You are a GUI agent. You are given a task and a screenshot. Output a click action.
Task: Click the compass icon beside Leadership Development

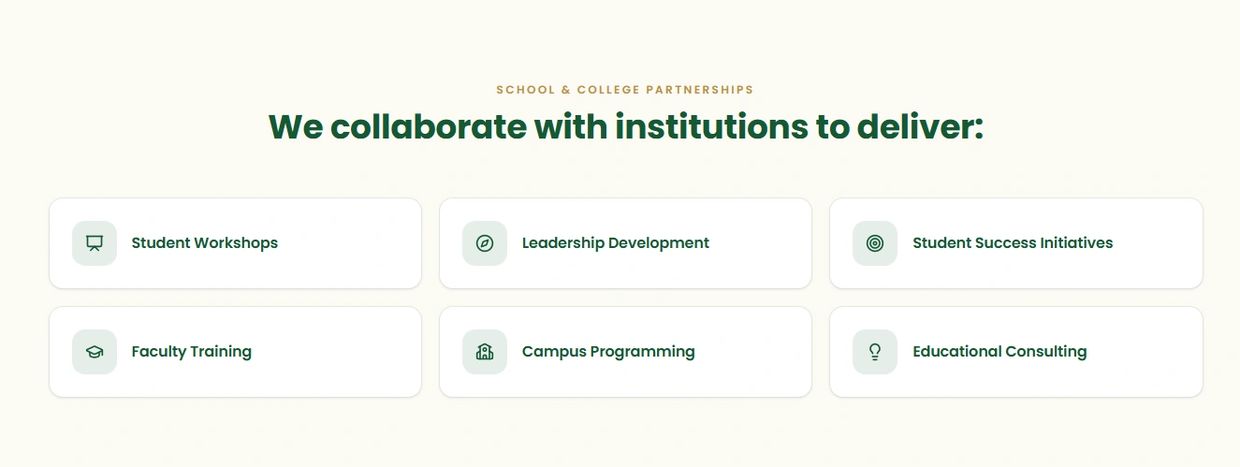pyautogui.click(x=485, y=243)
